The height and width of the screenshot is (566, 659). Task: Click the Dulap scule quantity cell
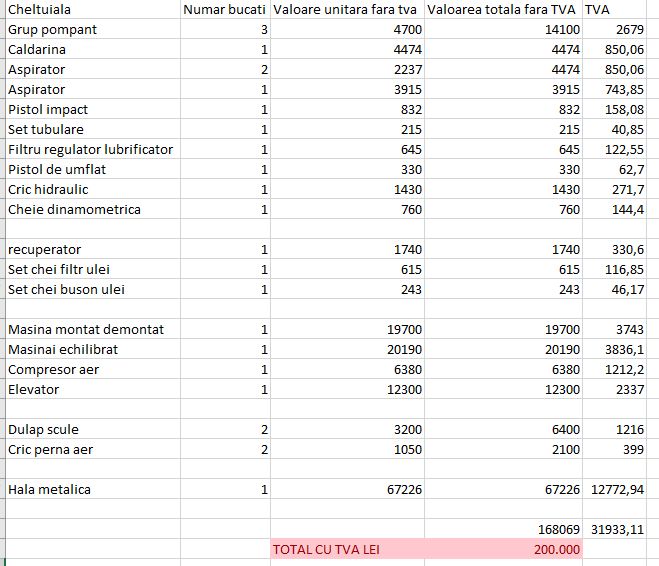click(225, 429)
